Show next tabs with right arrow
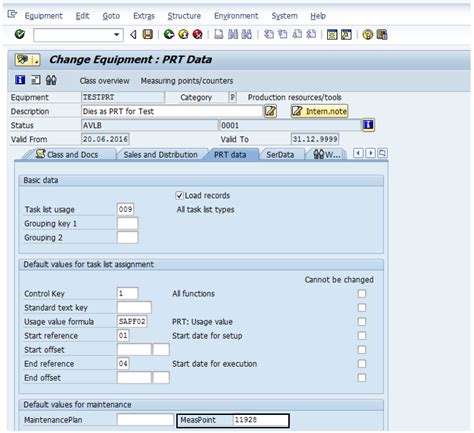Screen dimensions: 474x433 [x=370, y=153]
